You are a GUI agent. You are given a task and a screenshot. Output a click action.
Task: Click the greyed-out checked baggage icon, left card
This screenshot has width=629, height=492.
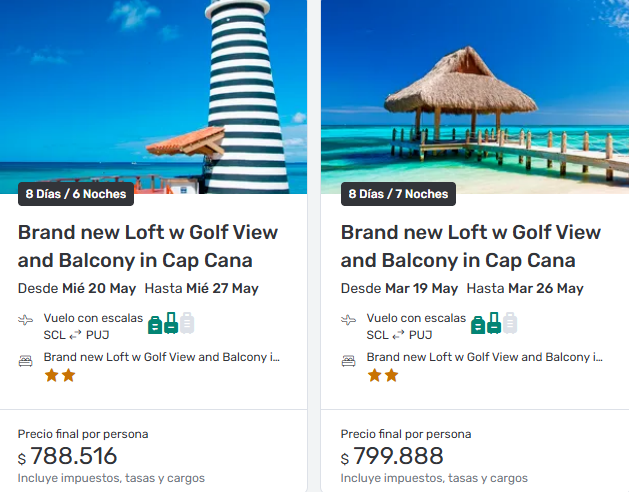187,323
